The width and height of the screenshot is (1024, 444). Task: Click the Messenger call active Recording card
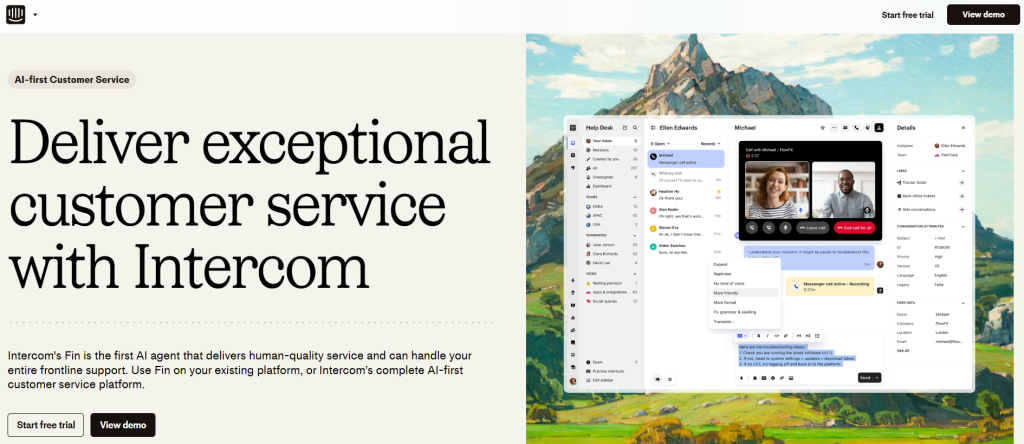click(829, 287)
